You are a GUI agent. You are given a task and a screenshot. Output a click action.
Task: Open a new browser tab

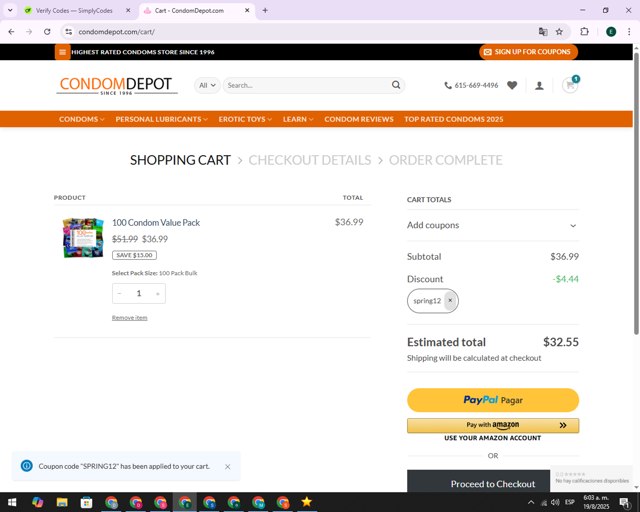pos(265,11)
